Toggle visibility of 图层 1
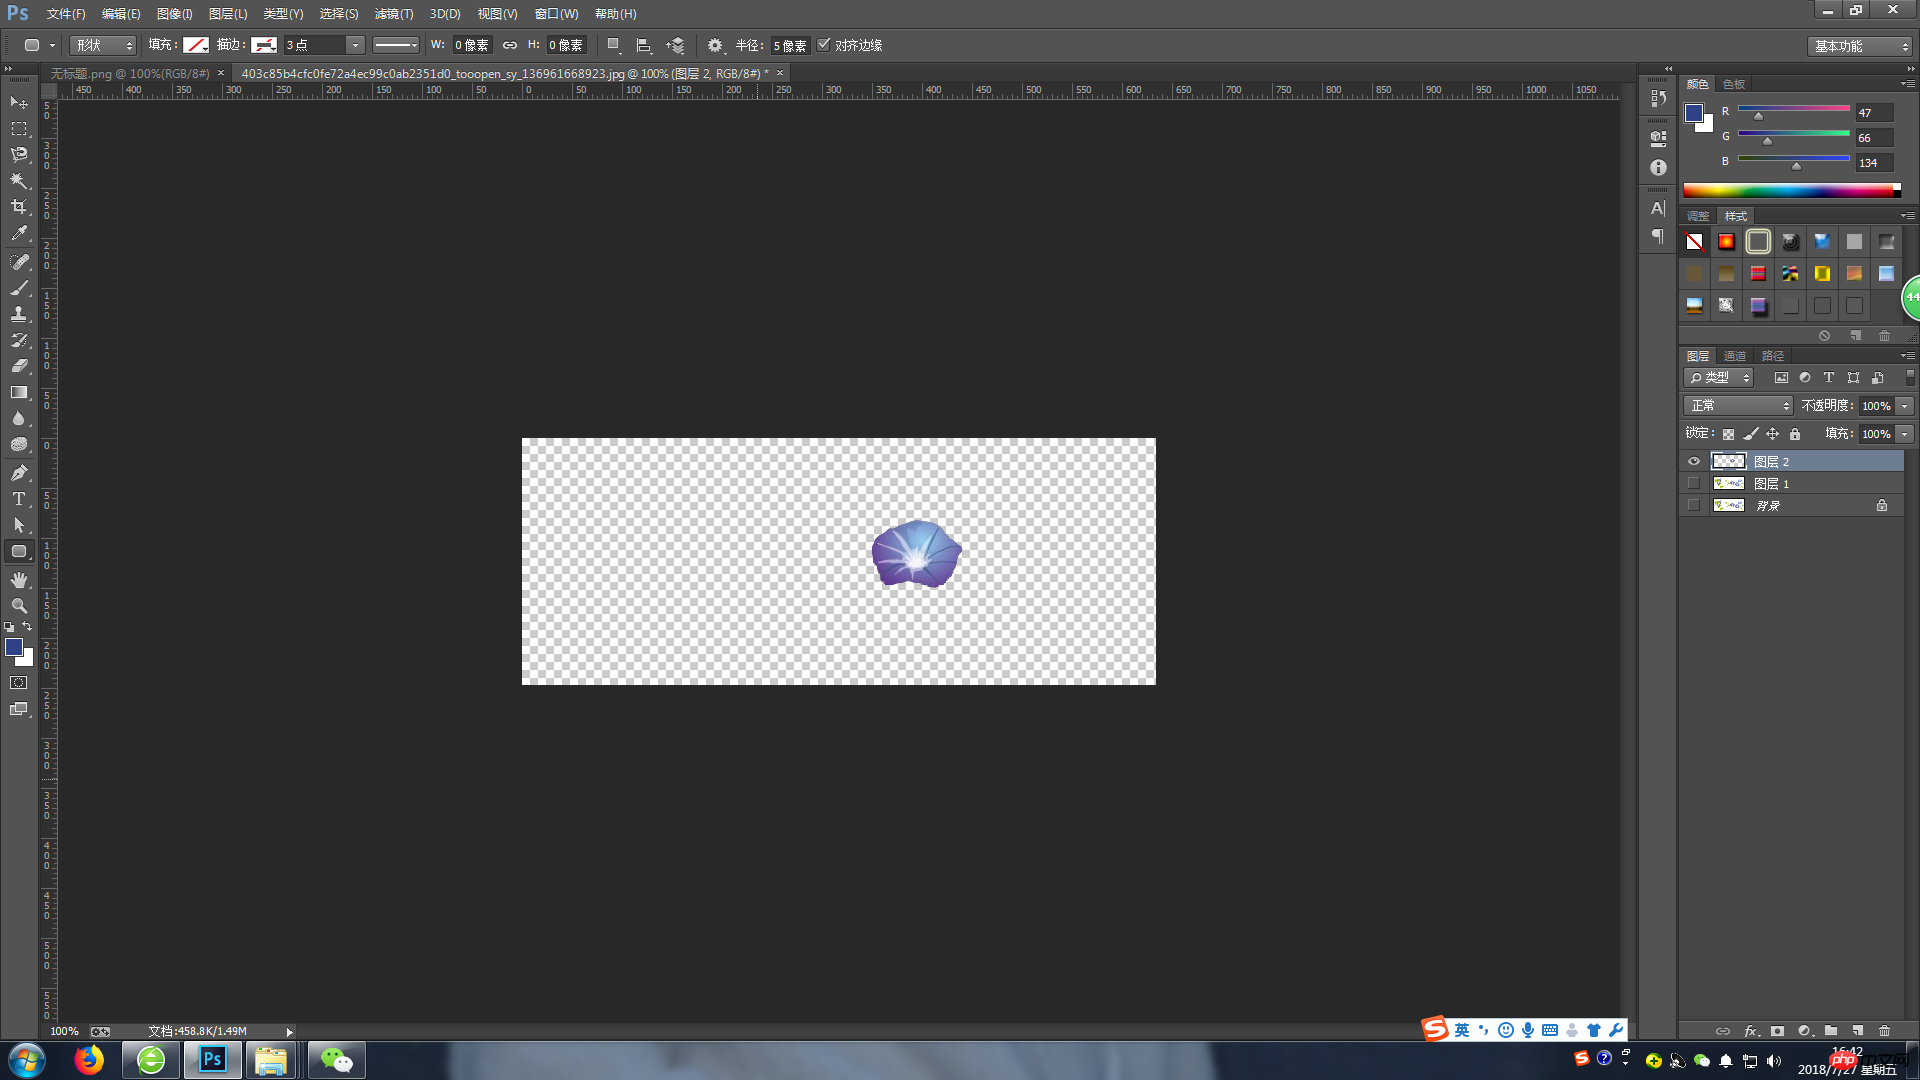Viewport: 1920px width, 1080px height. (x=1693, y=483)
